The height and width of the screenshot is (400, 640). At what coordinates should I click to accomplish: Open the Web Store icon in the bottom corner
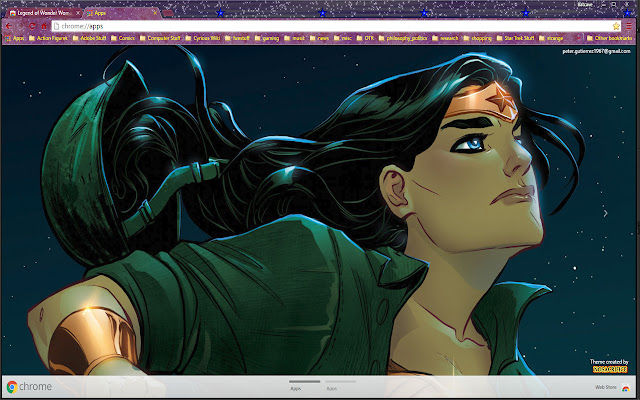point(625,388)
